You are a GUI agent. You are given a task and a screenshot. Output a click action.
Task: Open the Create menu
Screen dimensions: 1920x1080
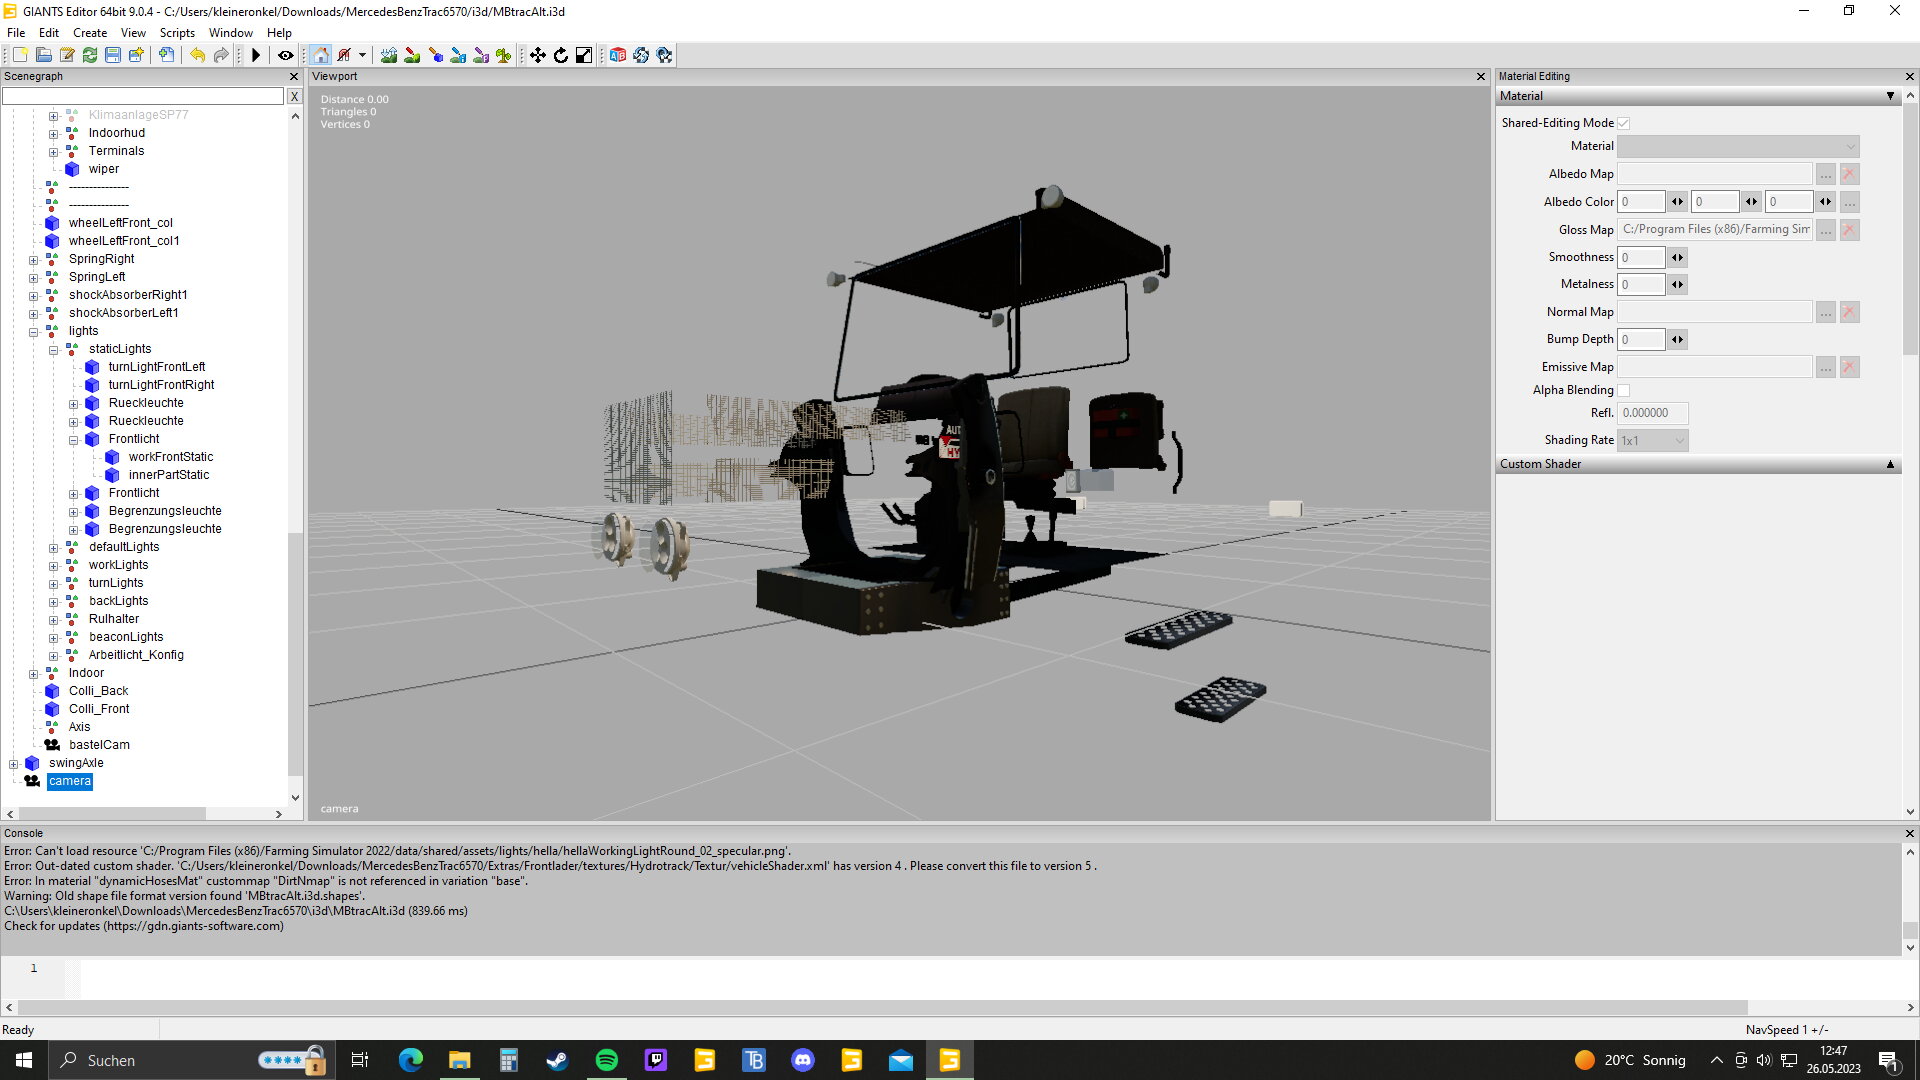pos(89,33)
